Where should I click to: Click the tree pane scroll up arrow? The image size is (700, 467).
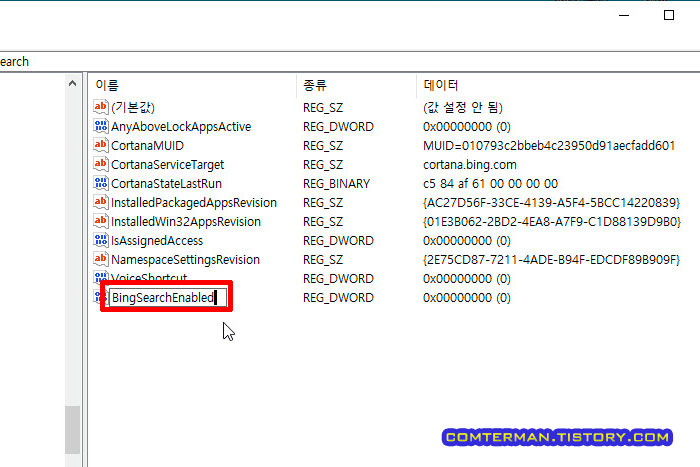coord(72,83)
